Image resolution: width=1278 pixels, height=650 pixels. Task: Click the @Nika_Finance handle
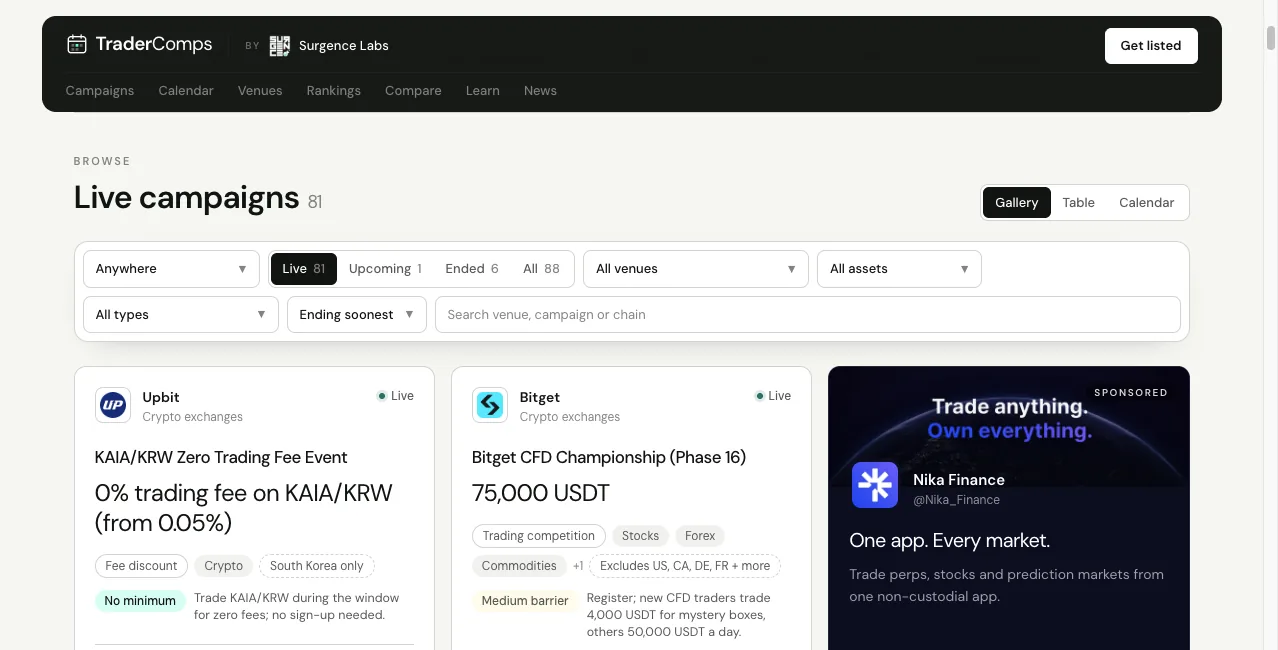coord(957,500)
